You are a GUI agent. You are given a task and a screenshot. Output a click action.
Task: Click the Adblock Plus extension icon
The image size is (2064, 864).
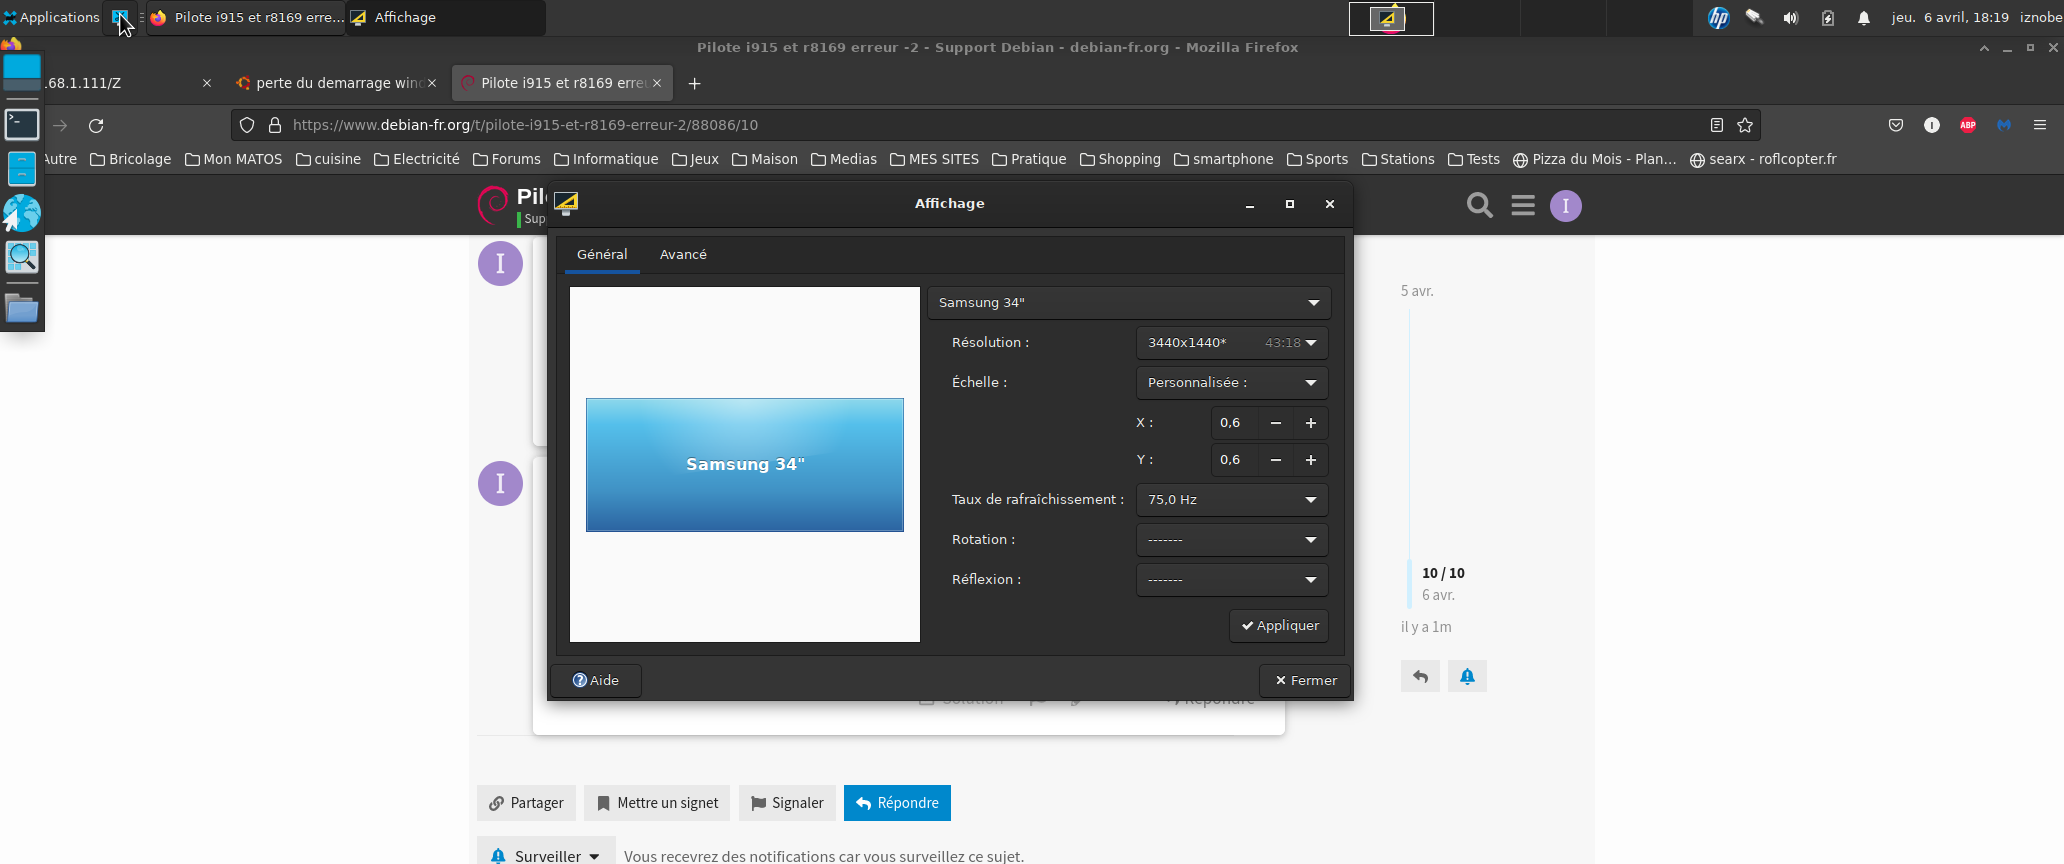(1968, 125)
